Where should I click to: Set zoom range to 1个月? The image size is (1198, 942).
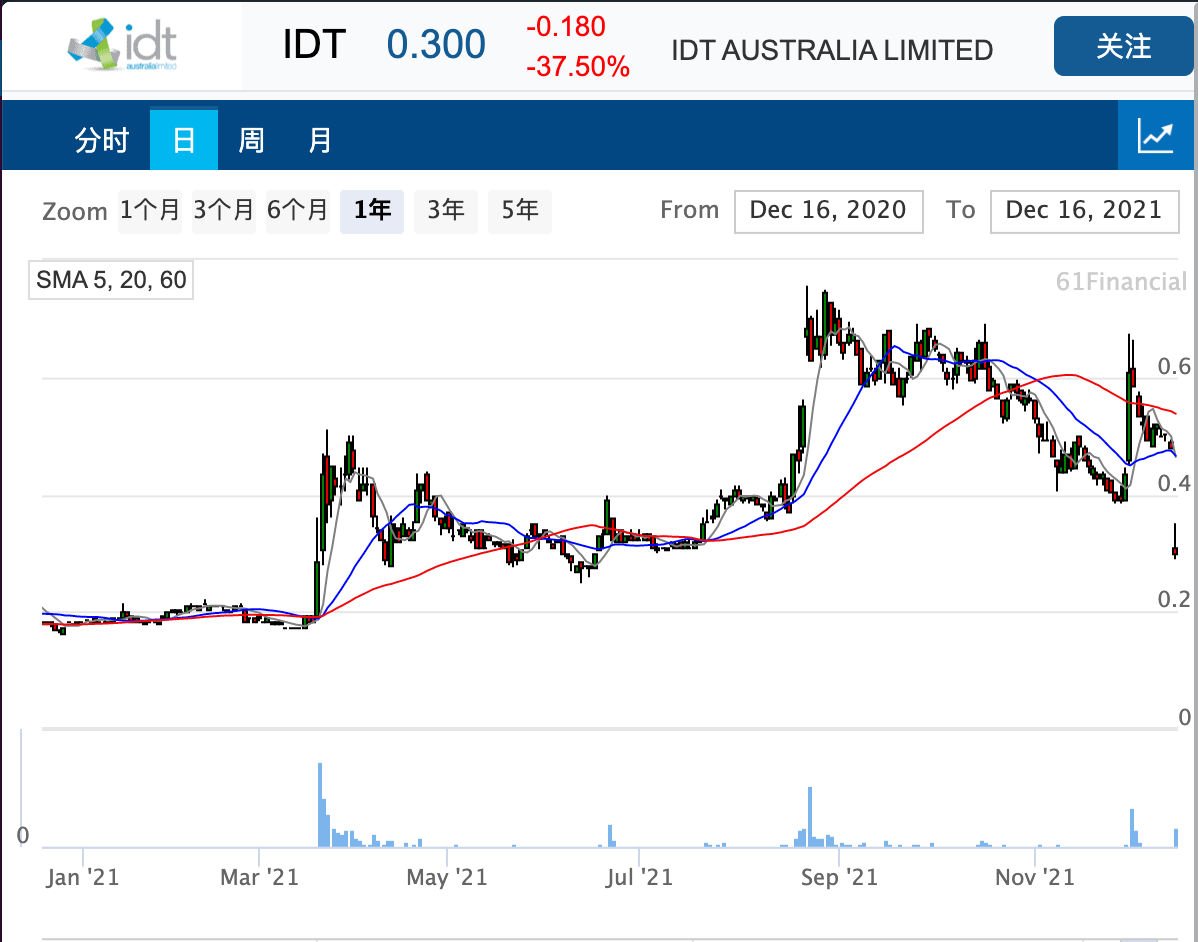pos(150,211)
